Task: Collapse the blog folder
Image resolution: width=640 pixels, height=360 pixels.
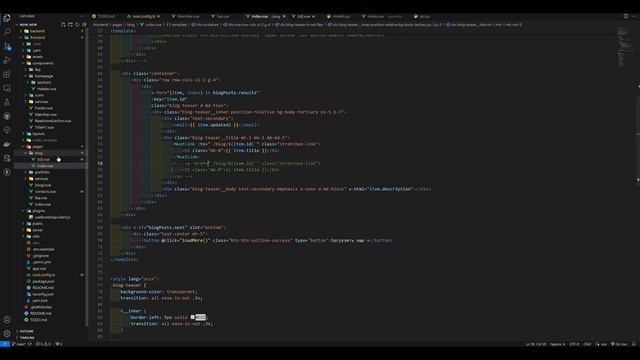Action: pos(39,153)
